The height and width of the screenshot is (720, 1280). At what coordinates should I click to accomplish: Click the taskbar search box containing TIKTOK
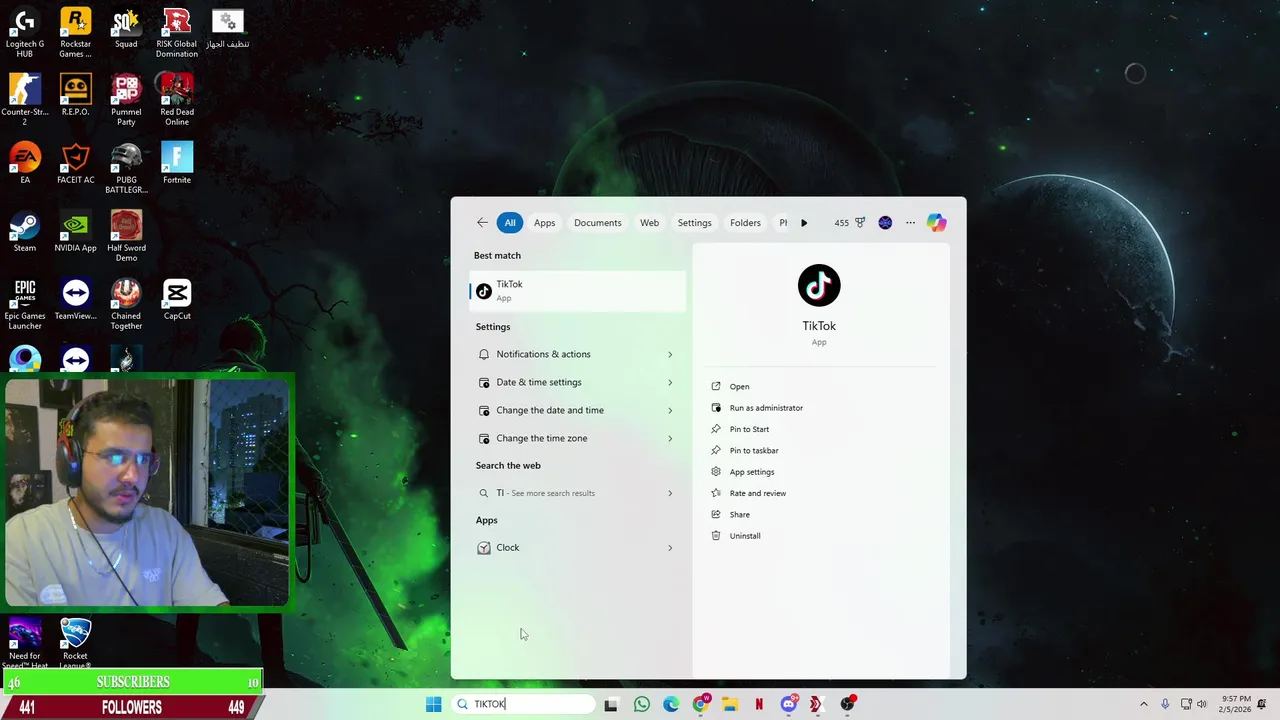(x=523, y=704)
